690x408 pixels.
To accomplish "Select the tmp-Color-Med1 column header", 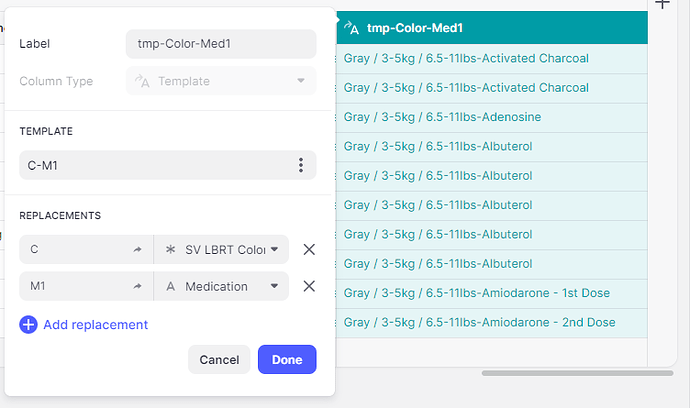I will 490,28.
